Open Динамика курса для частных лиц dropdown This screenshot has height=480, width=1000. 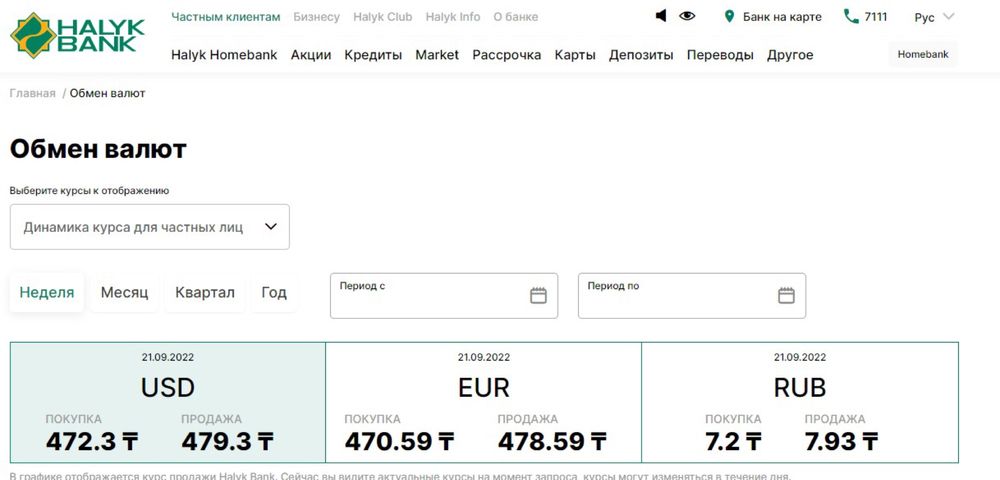click(x=149, y=226)
